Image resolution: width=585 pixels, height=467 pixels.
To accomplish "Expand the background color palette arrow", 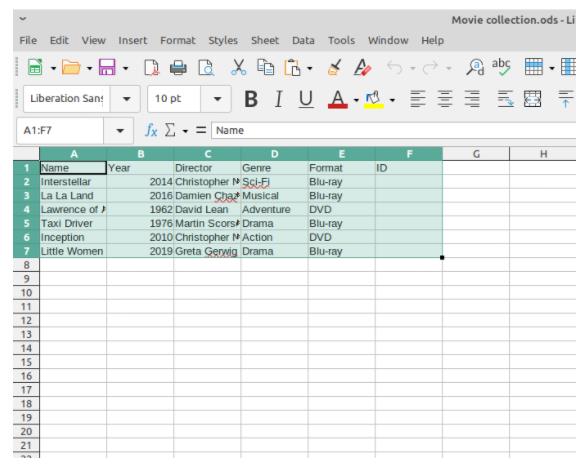I will point(392,100).
